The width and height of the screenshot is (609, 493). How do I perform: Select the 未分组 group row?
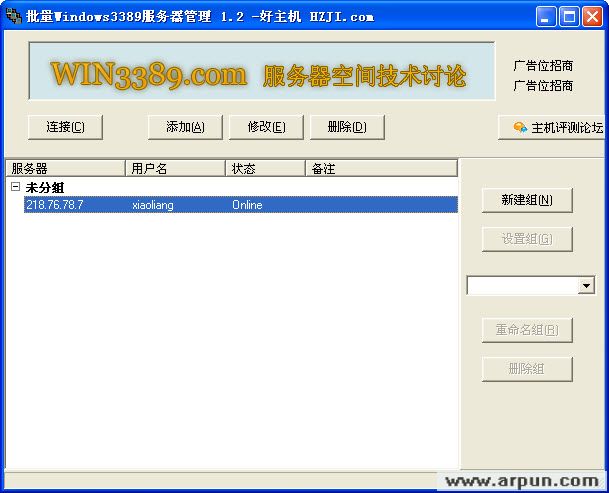click(45, 188)
